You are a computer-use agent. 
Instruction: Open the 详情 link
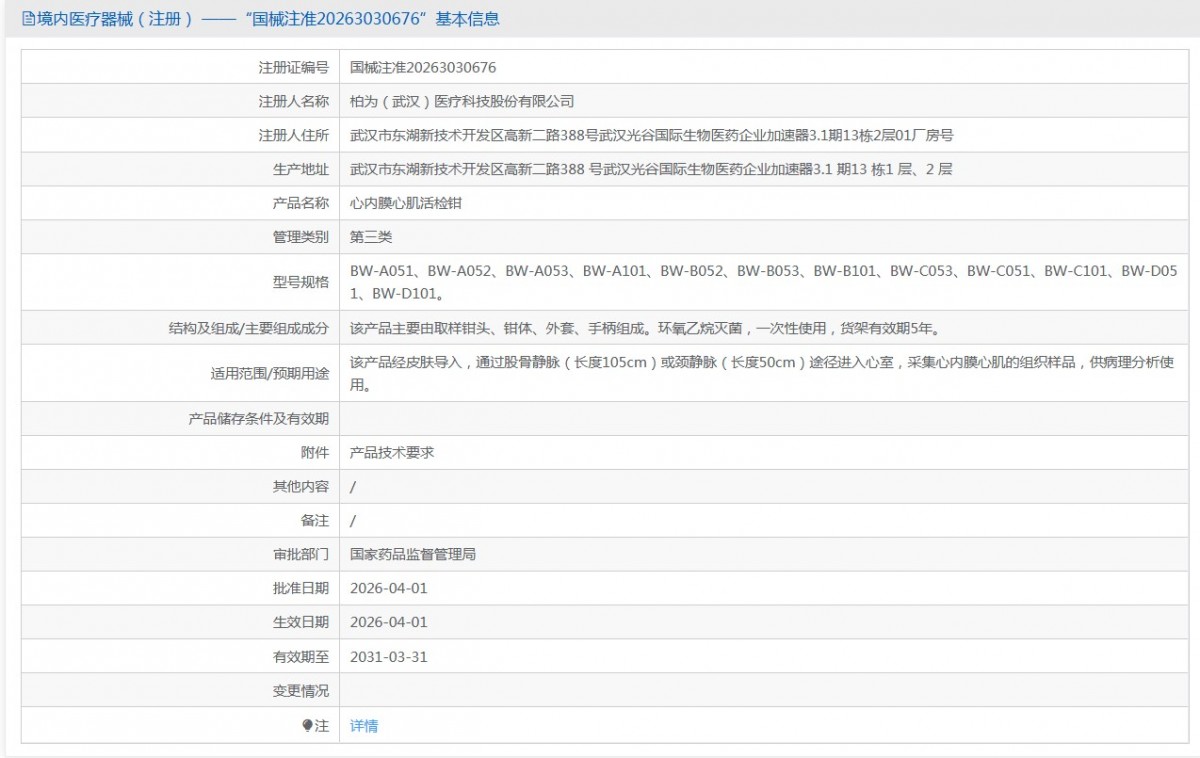point(364,726)
